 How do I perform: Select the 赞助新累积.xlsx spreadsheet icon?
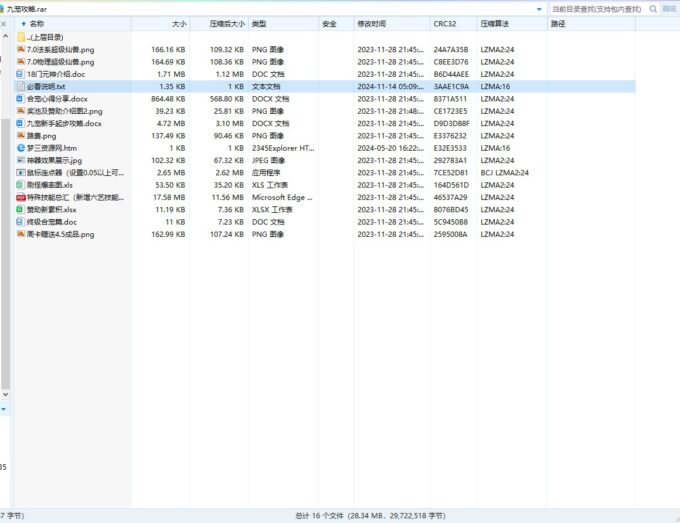[x=20, y=210]
